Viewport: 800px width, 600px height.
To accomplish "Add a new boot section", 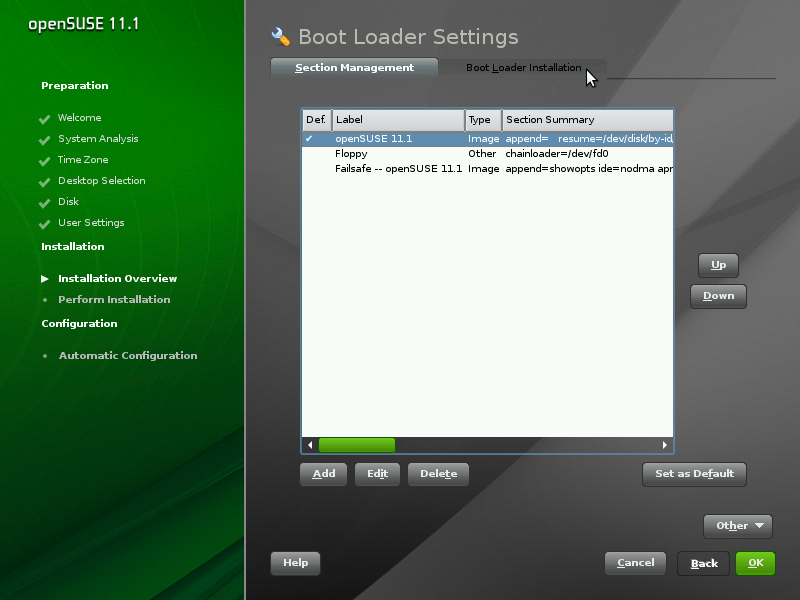I will (323, 474).
